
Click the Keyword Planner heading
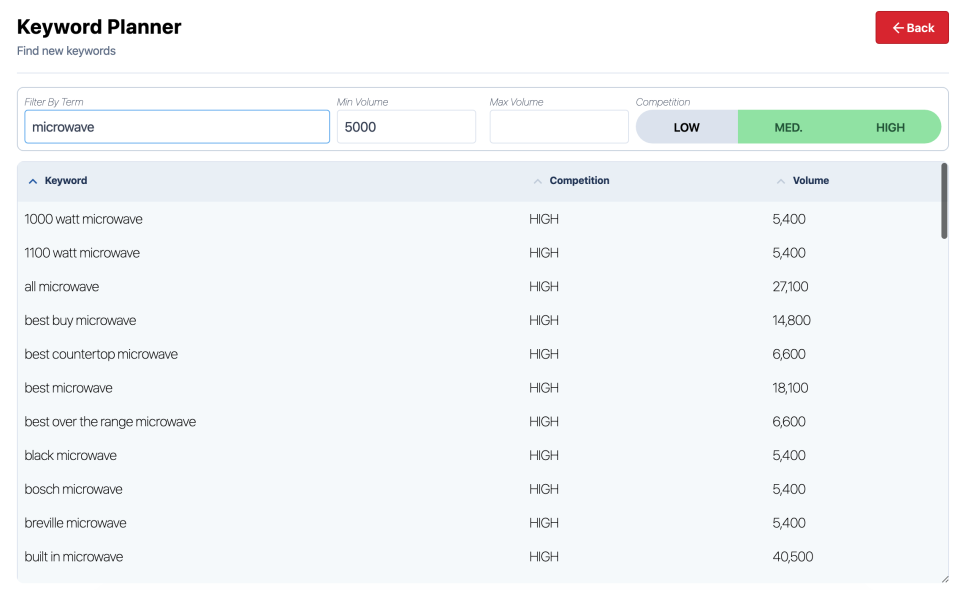99,27
